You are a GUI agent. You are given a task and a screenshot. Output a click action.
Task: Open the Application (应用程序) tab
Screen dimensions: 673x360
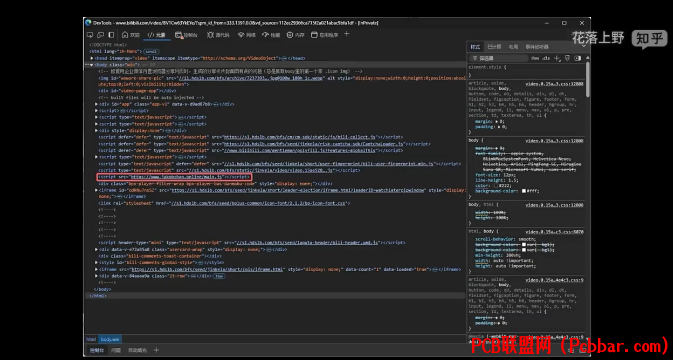324,35
